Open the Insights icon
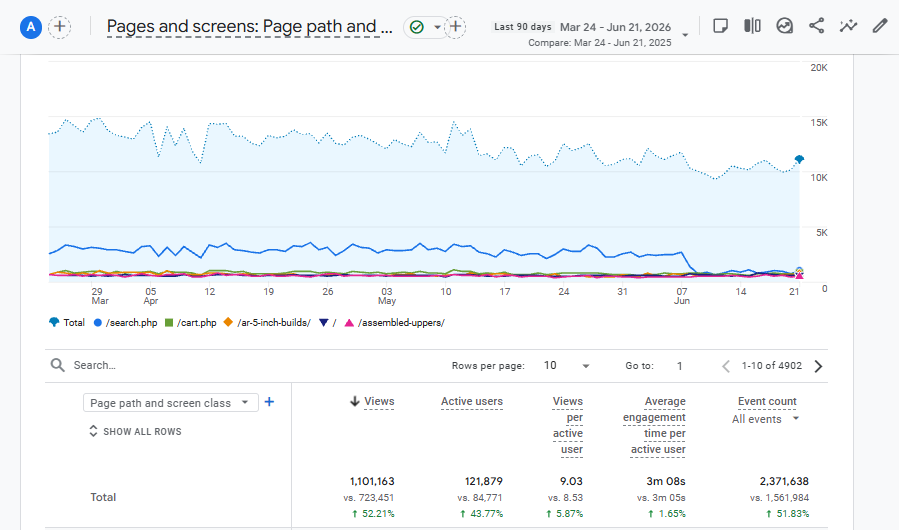This screenshot has height=530, width=899. [x=784, y=26]
